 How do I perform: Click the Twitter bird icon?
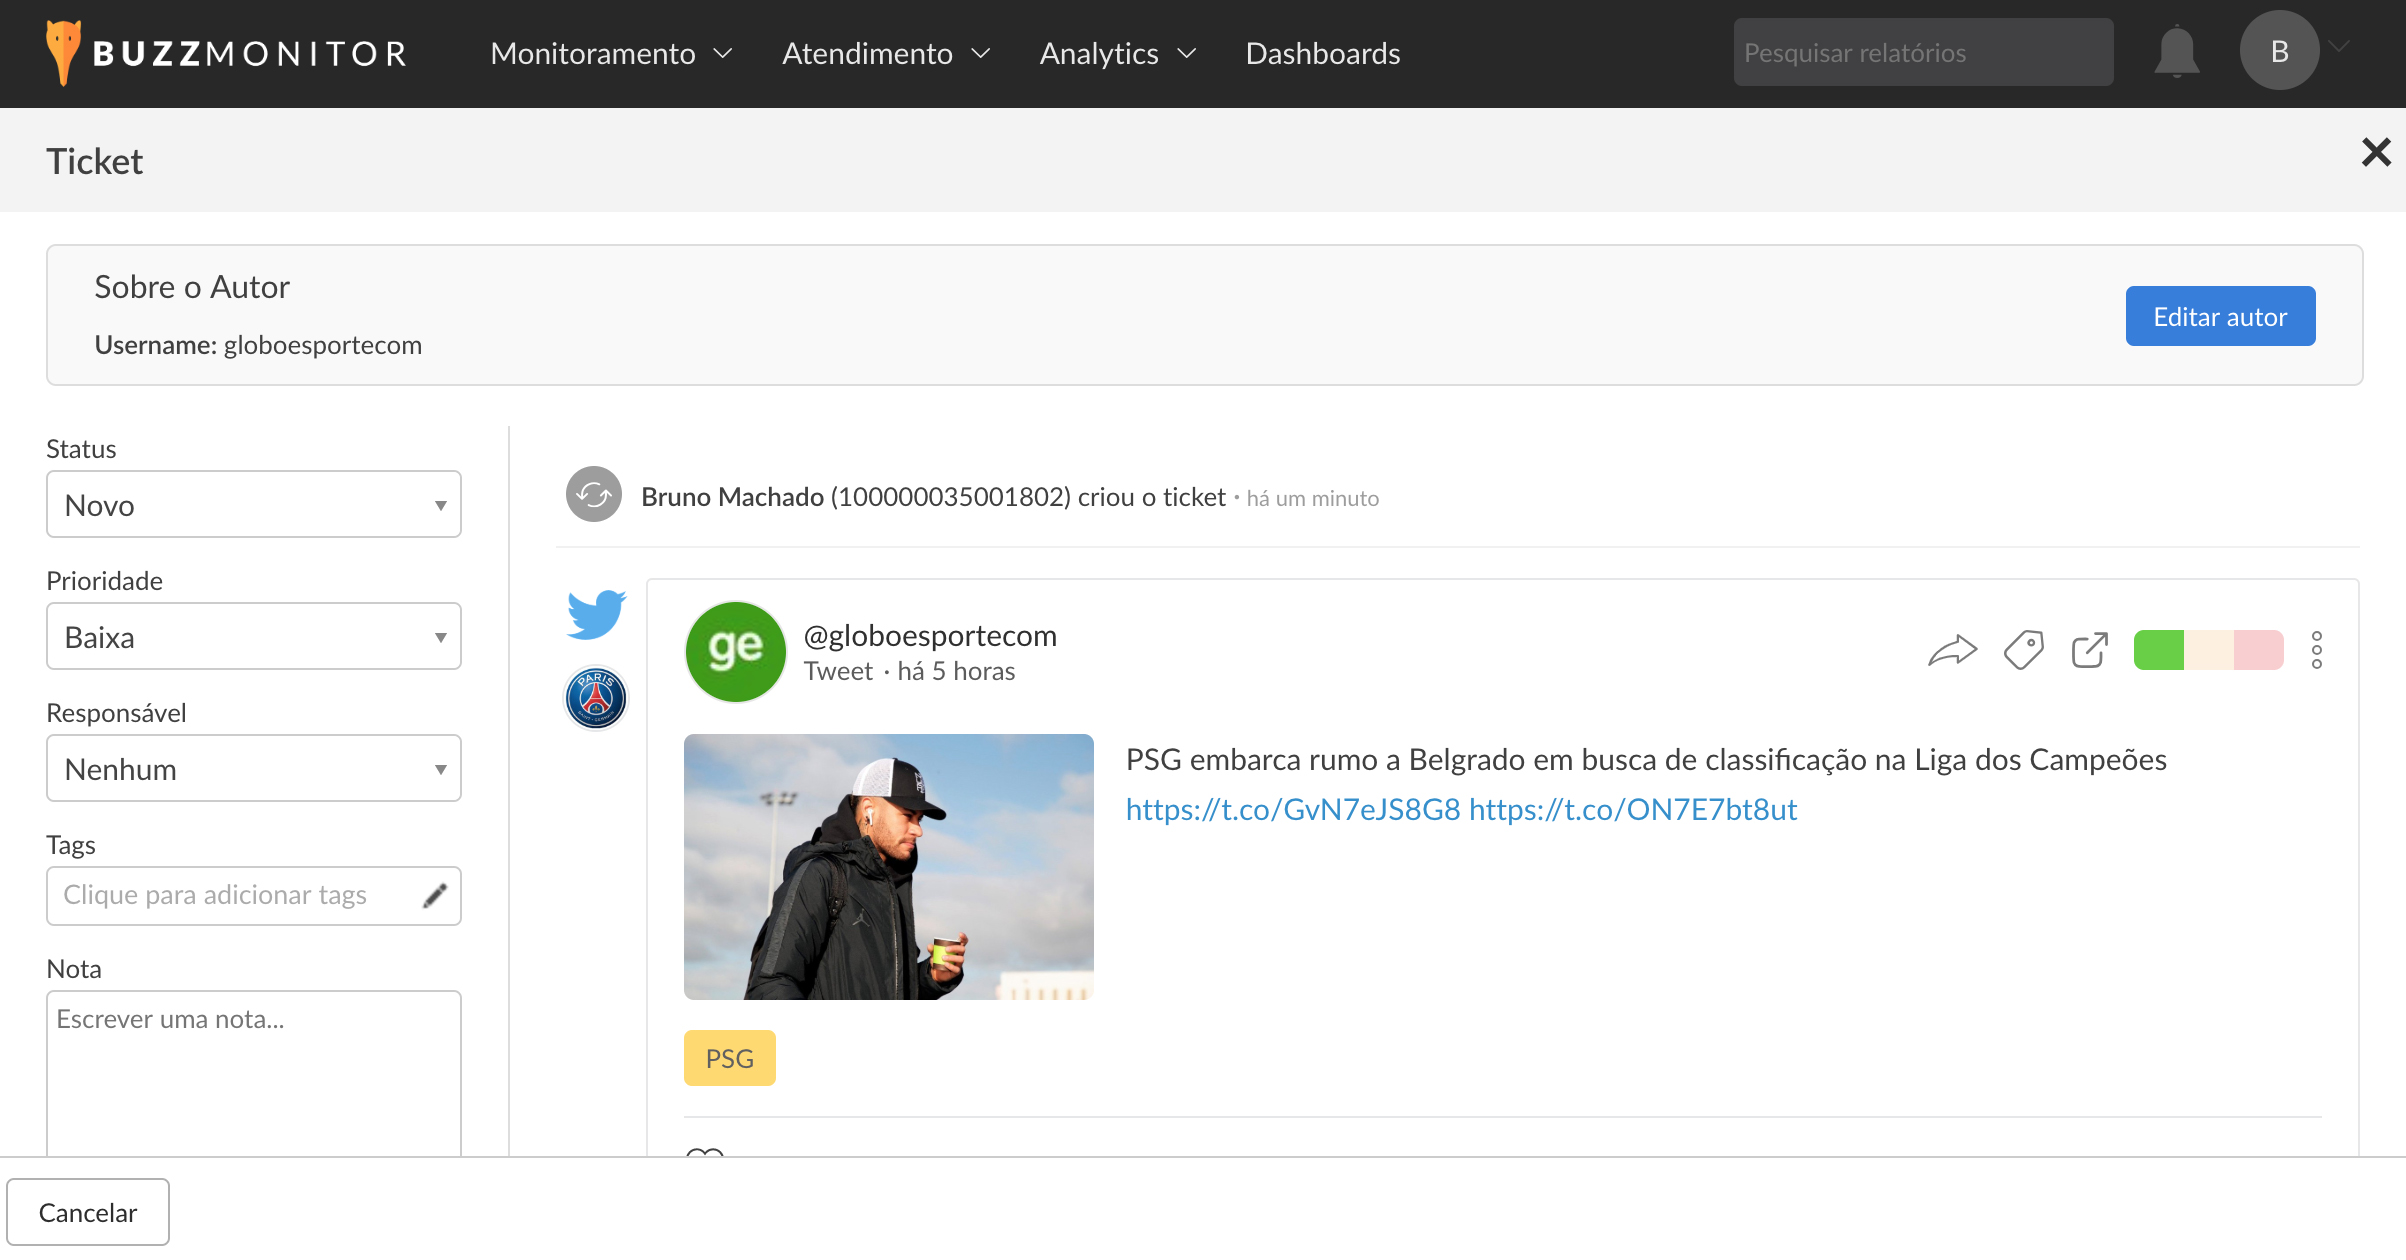[x=596, y=614]
